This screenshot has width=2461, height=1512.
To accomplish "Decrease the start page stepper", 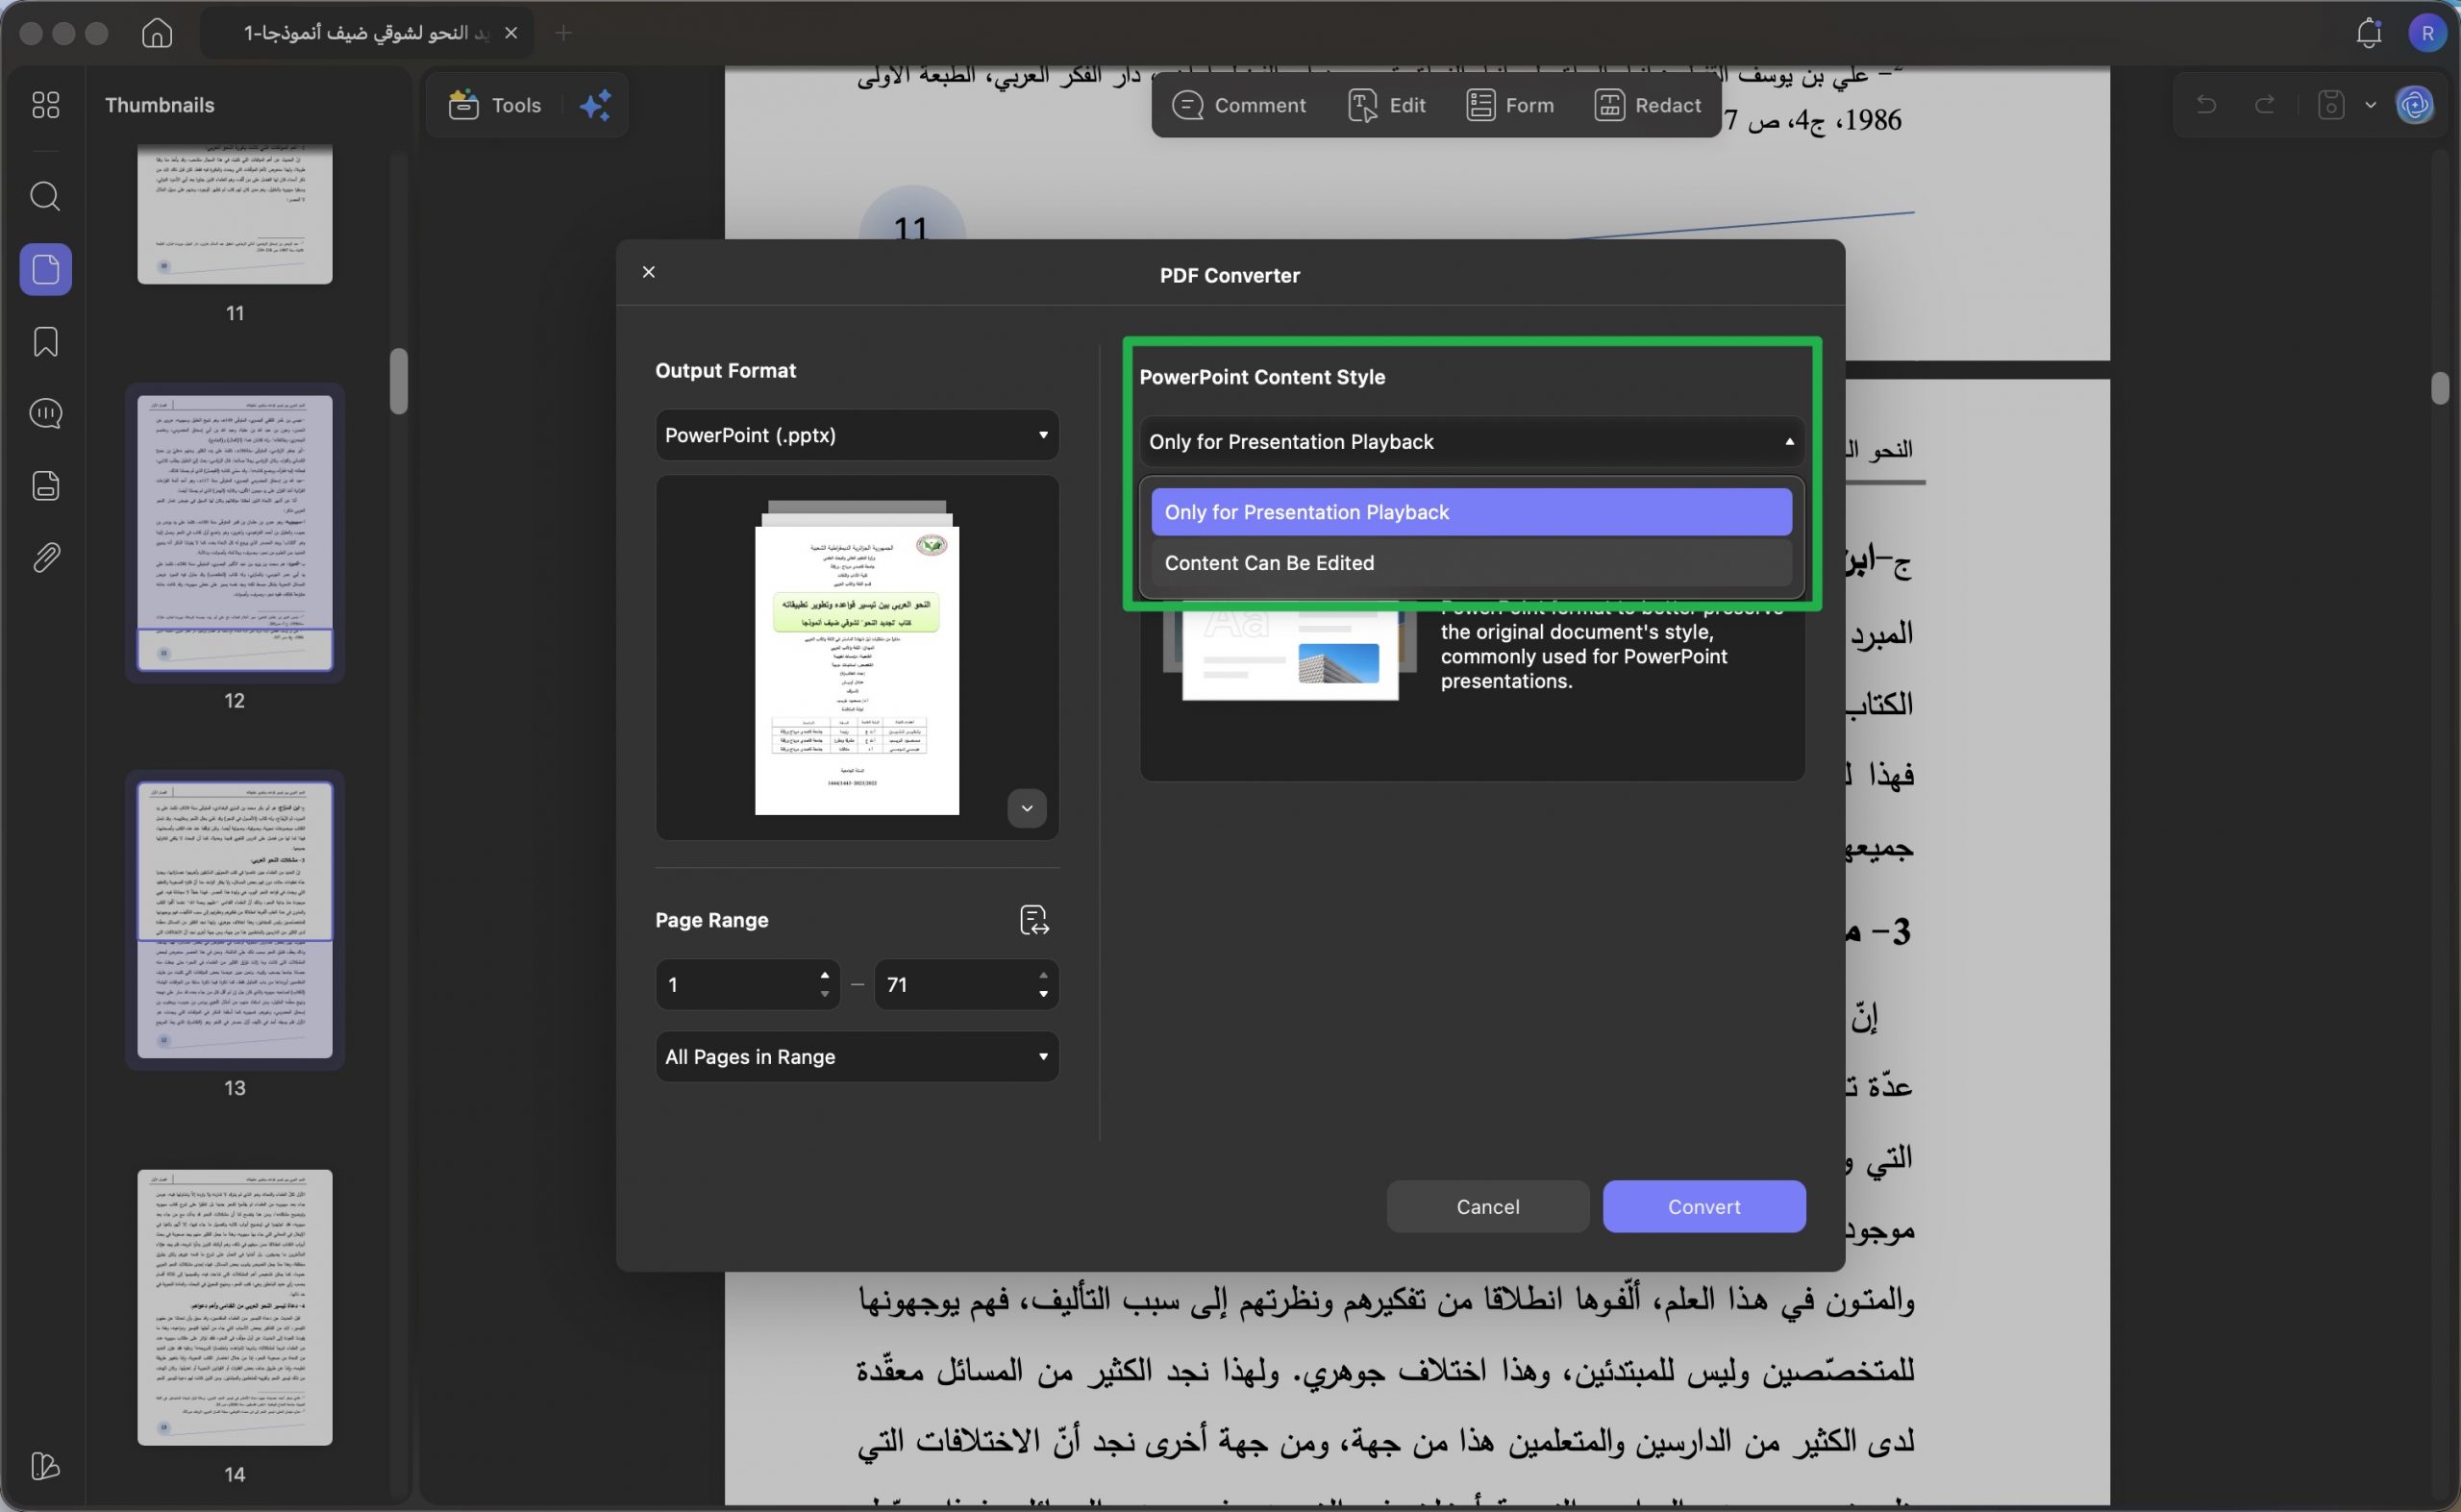I will pos(824,995).
